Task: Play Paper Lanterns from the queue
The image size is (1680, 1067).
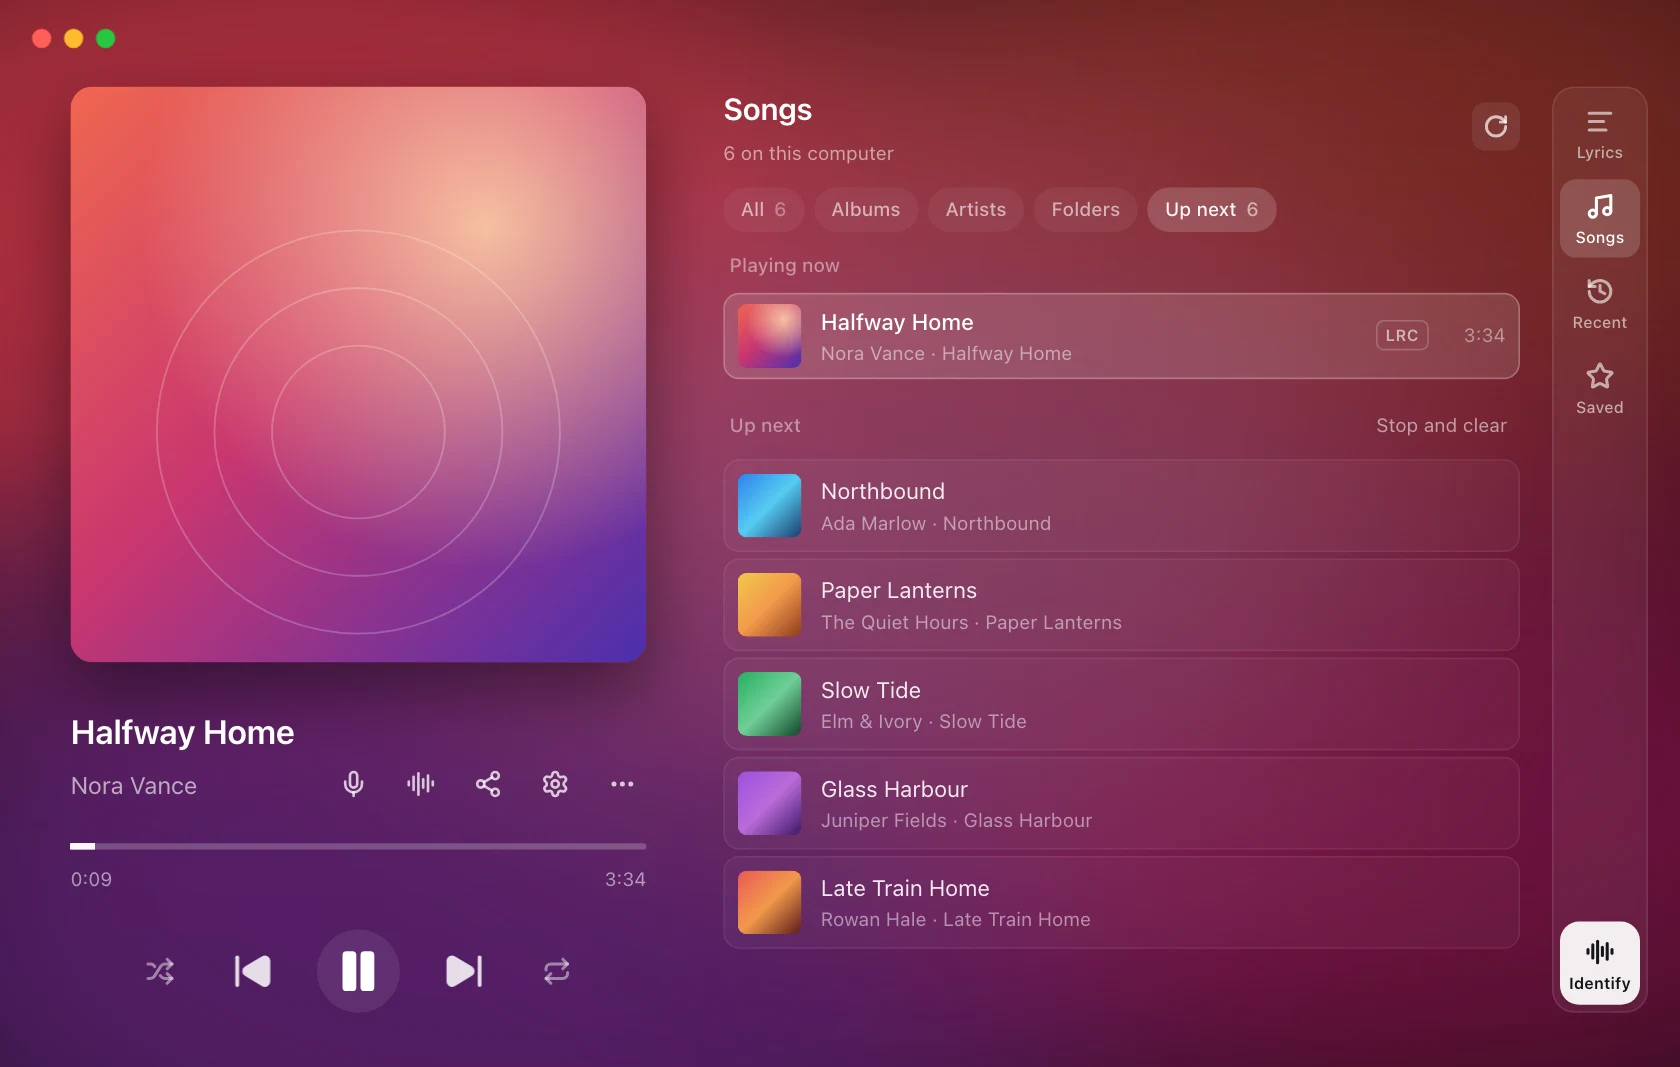Action: 1121,605
